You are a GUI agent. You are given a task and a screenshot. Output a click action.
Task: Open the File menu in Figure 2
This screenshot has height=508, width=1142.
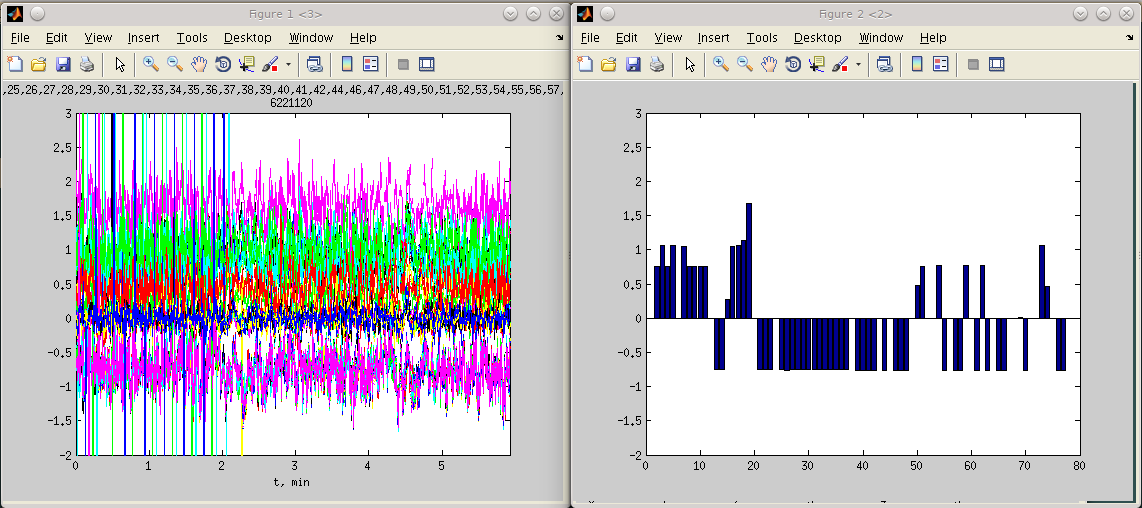tap(591, 38)
